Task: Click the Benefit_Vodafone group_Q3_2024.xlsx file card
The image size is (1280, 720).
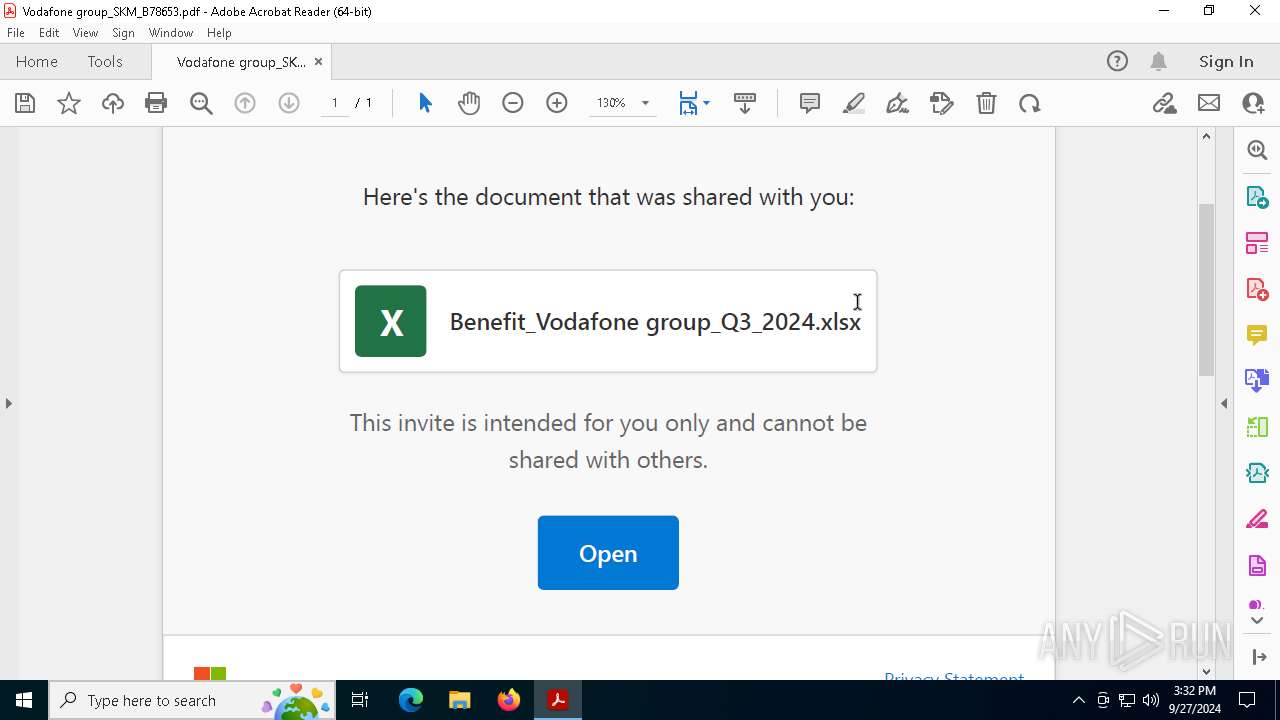Action: (x=608, y=321)
